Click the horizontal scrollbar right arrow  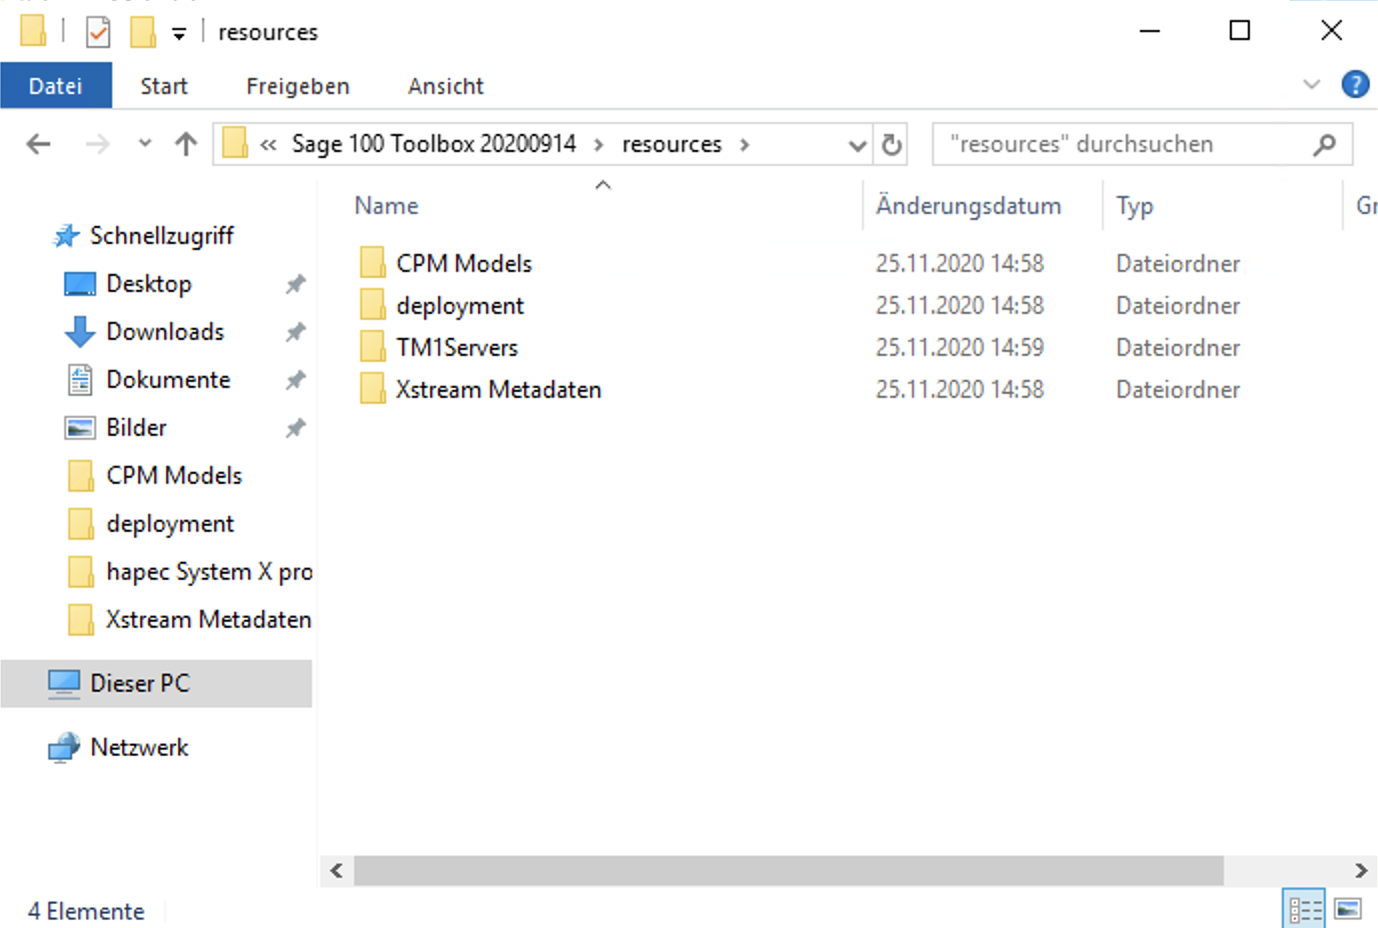pyautogui.click(x=1360, y=871)
